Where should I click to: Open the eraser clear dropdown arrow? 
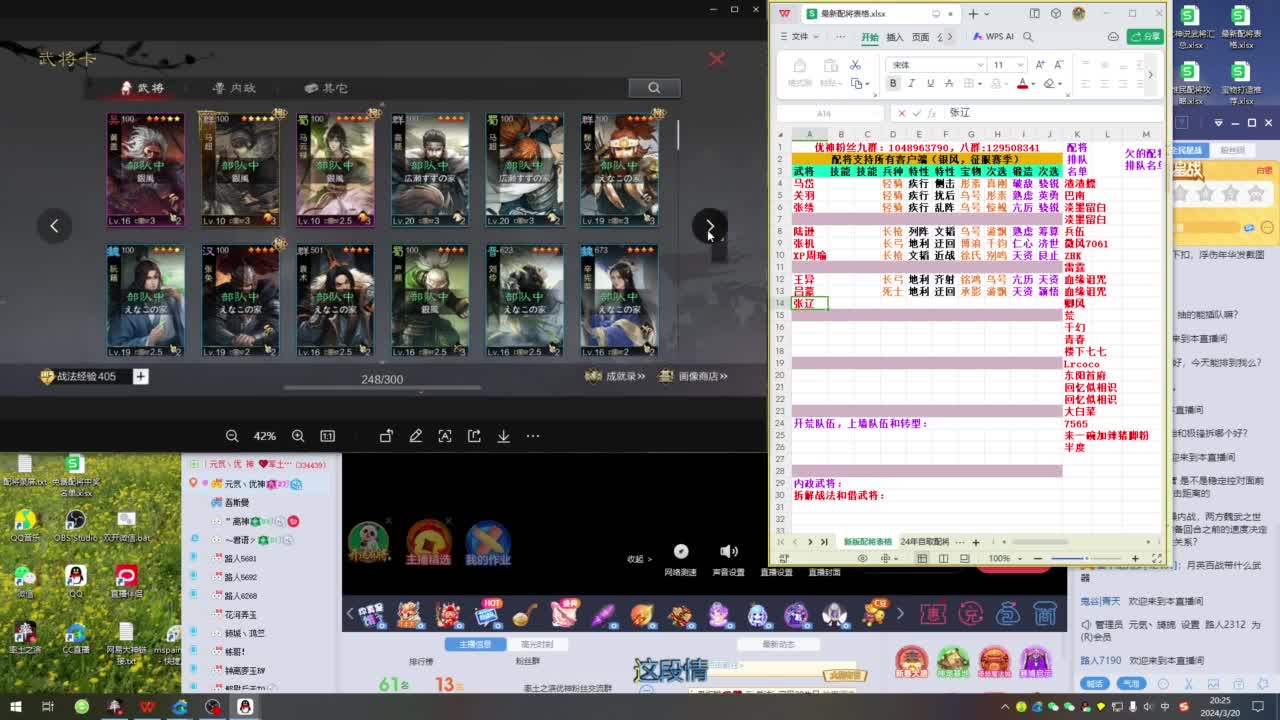(x=1060, y=84)
